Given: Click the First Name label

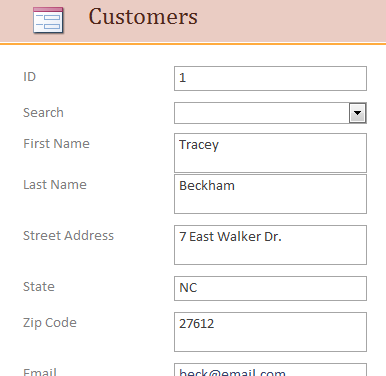Looking at the screenshot, I should pyautogui.click(x=56, y=144).
